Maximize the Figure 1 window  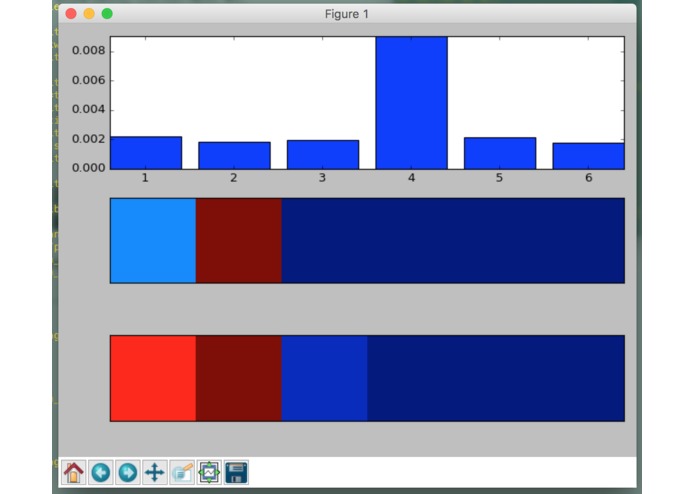107,14
